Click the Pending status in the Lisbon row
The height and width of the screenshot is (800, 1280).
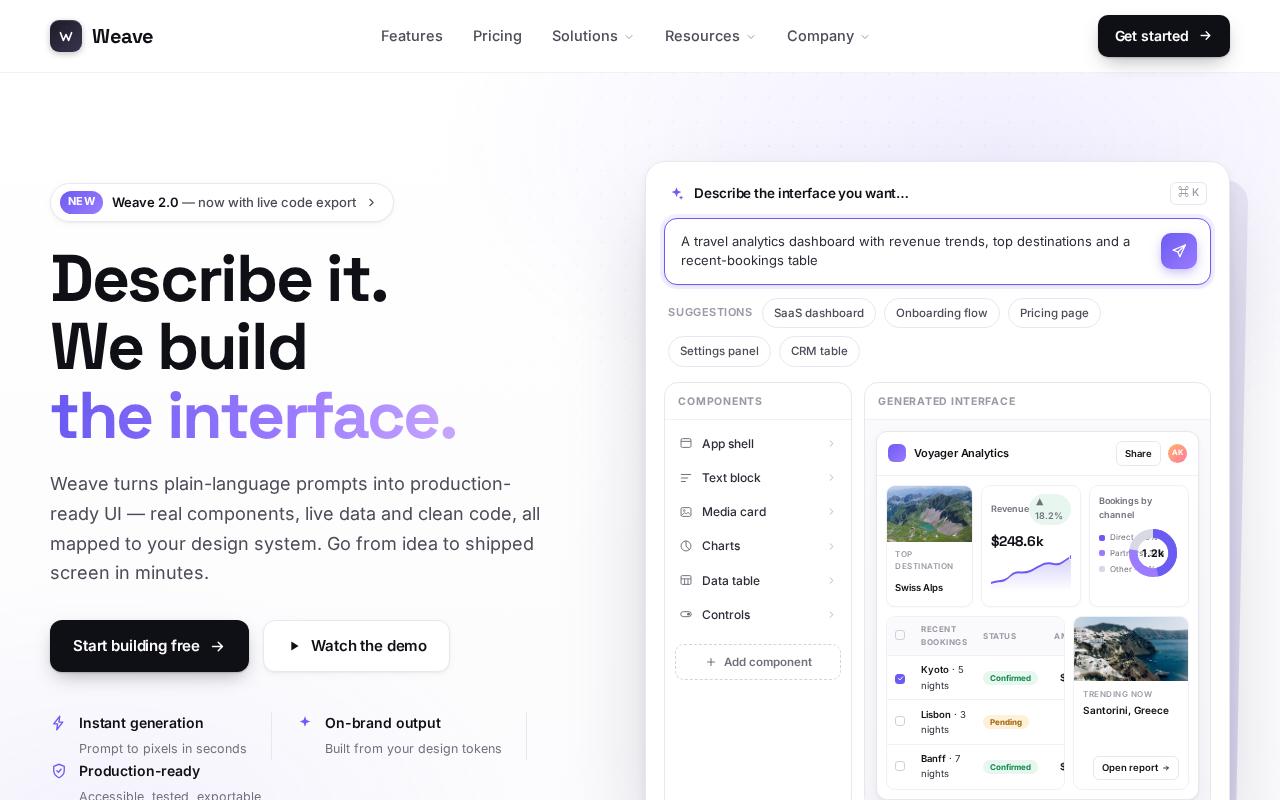click(x=1006, y=722)
